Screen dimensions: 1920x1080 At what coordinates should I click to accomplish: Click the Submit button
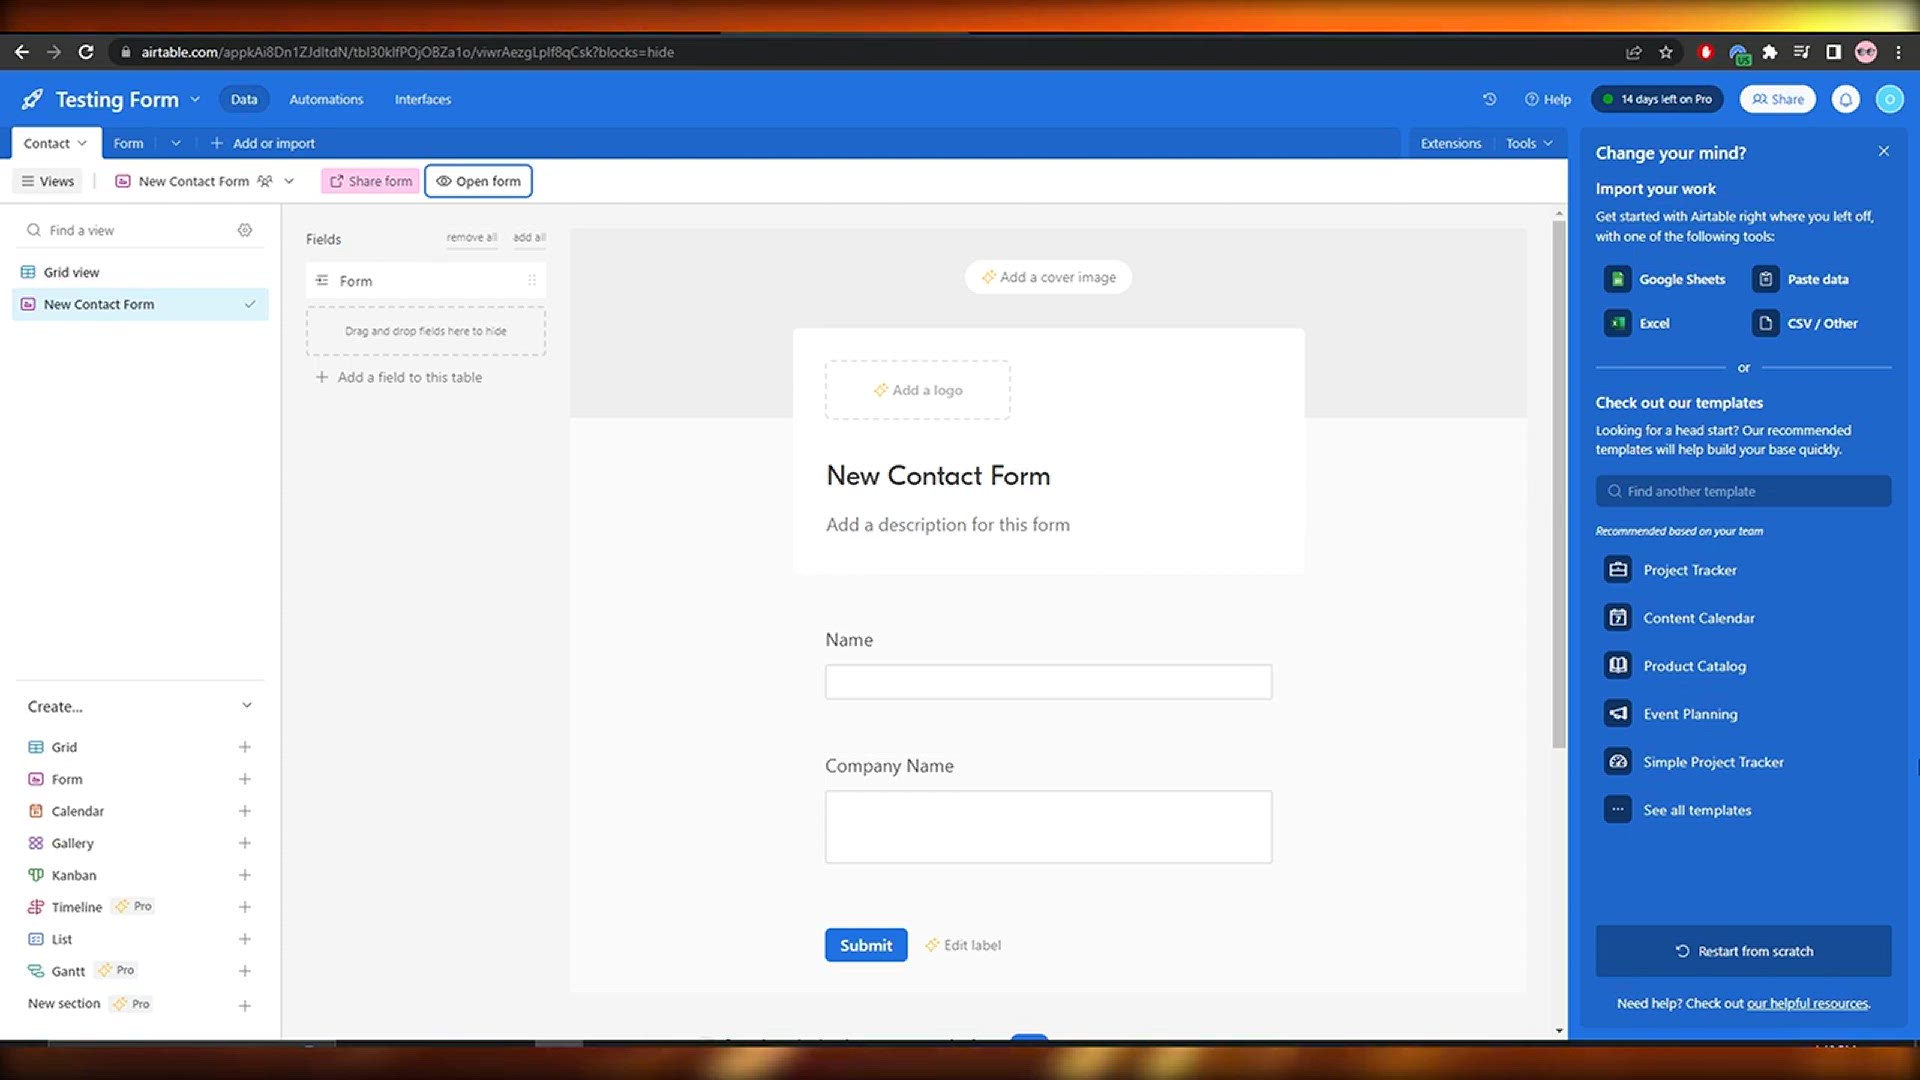click(866, 945)
